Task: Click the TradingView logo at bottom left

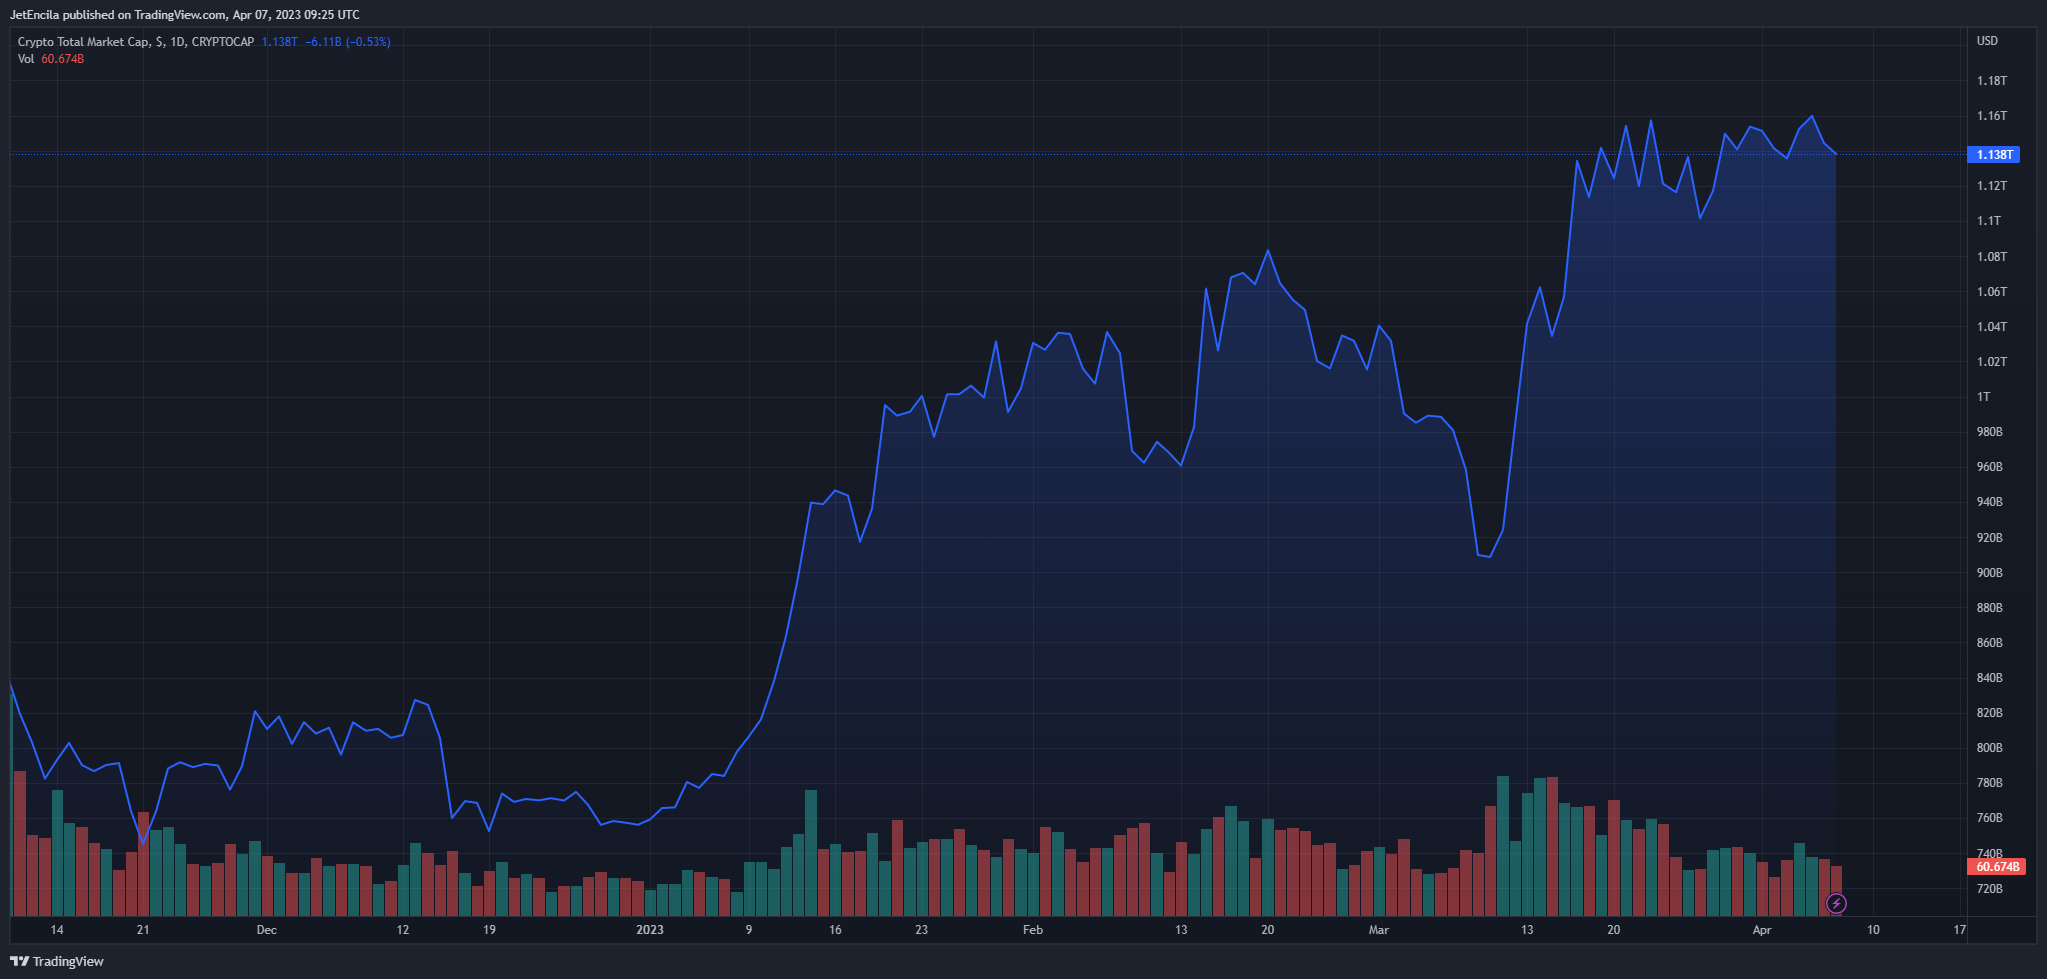Action: [57, 961]
